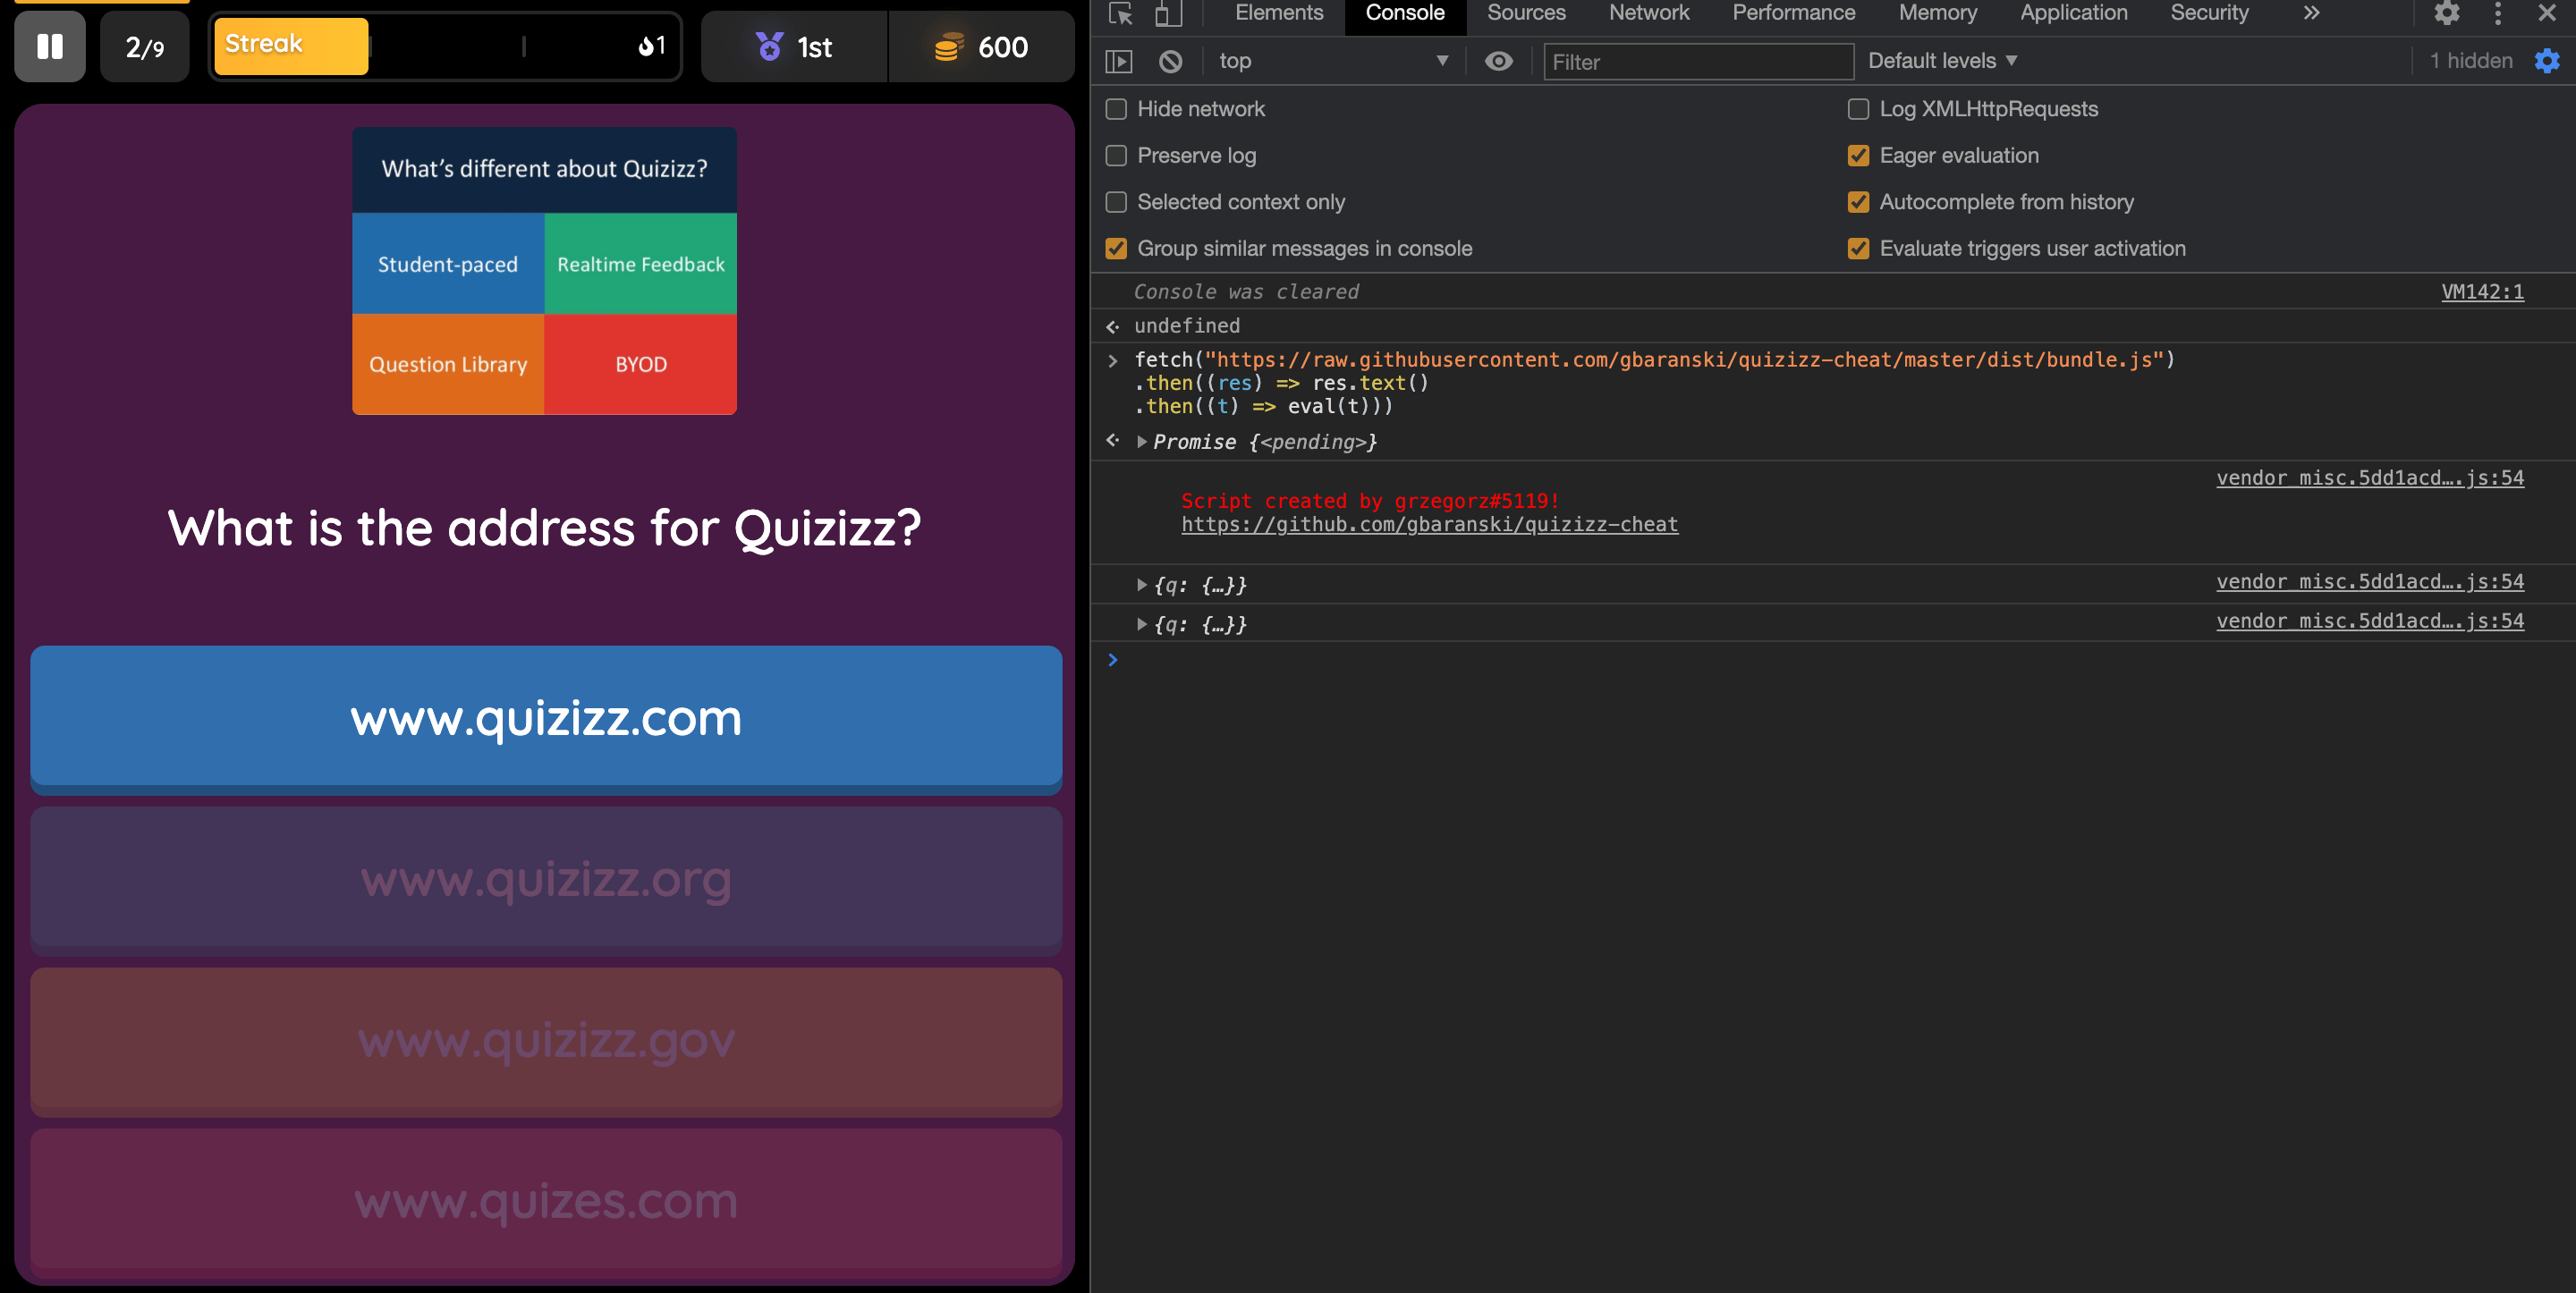Pause the quiz with the pause icon
This screenshot has width=2576, height=1293.
click(49, 47)
